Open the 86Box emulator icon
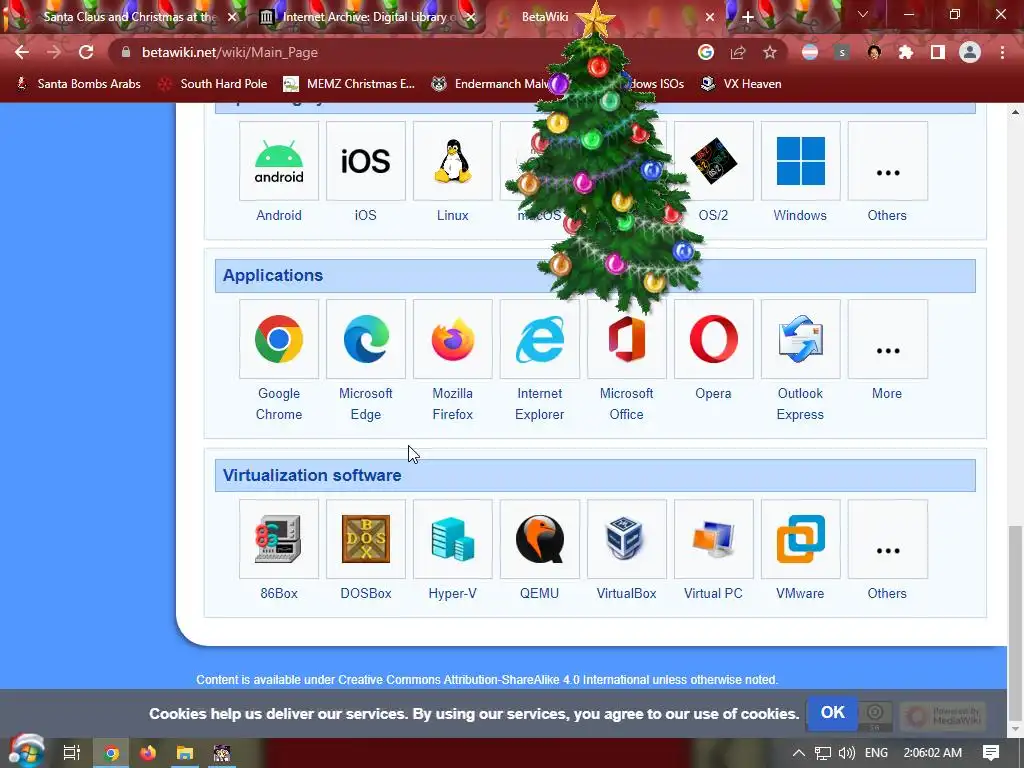Viewport: 1024px width, 768px height. point(279,539)
